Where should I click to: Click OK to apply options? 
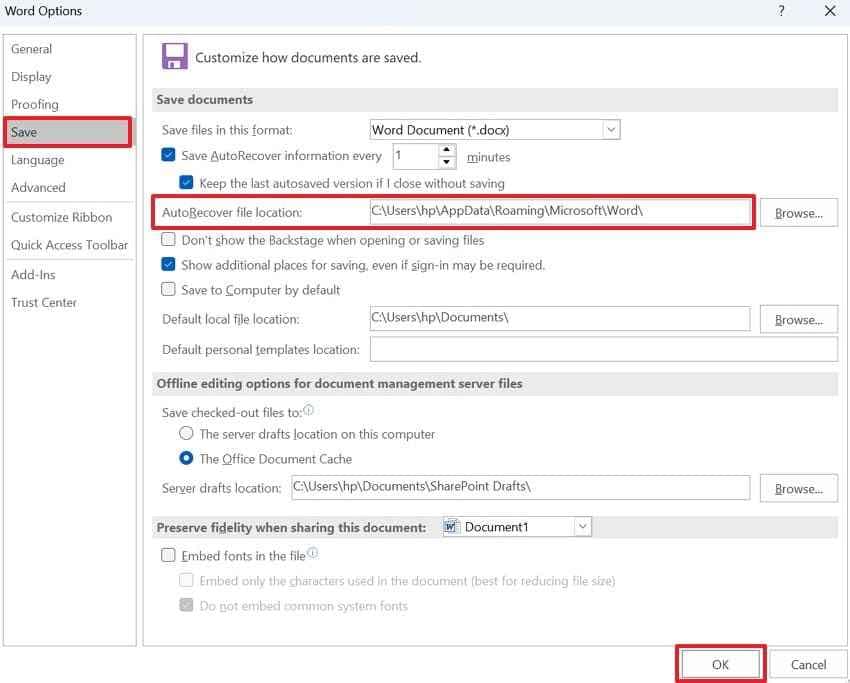[x=720, y=665]
